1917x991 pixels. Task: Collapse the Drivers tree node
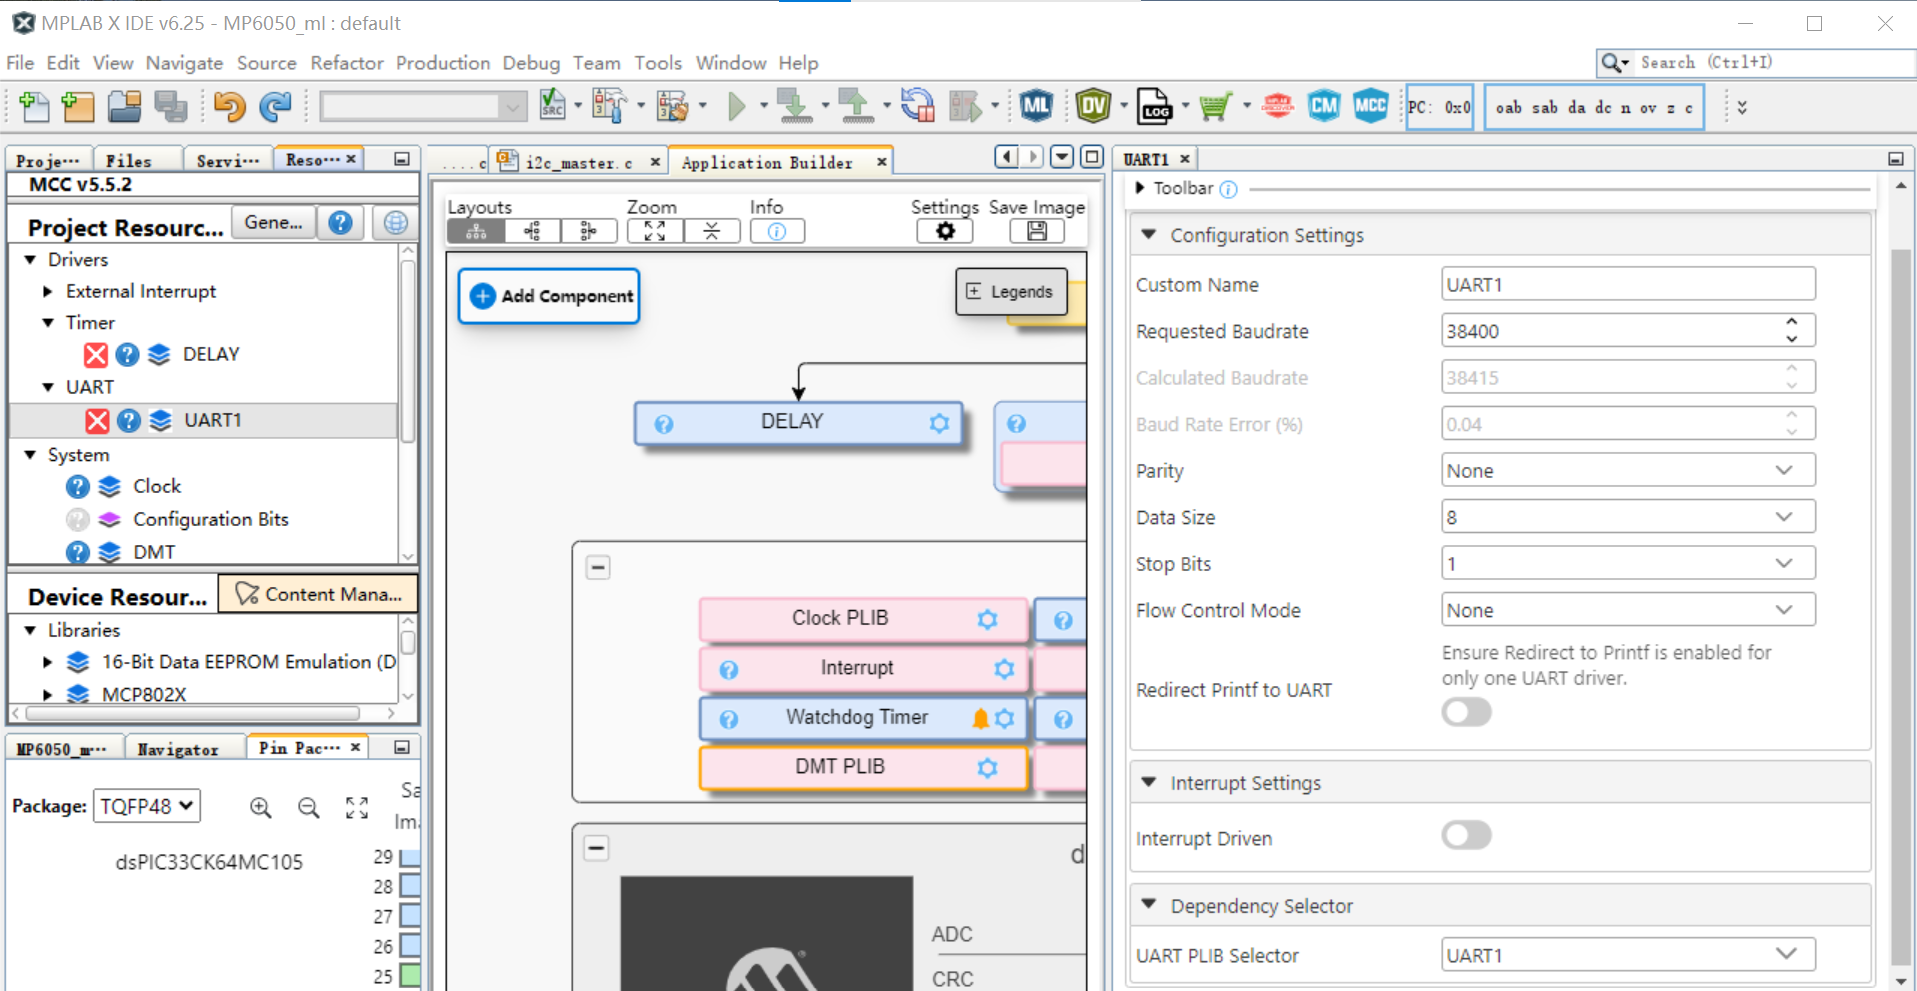click(30, 260)
